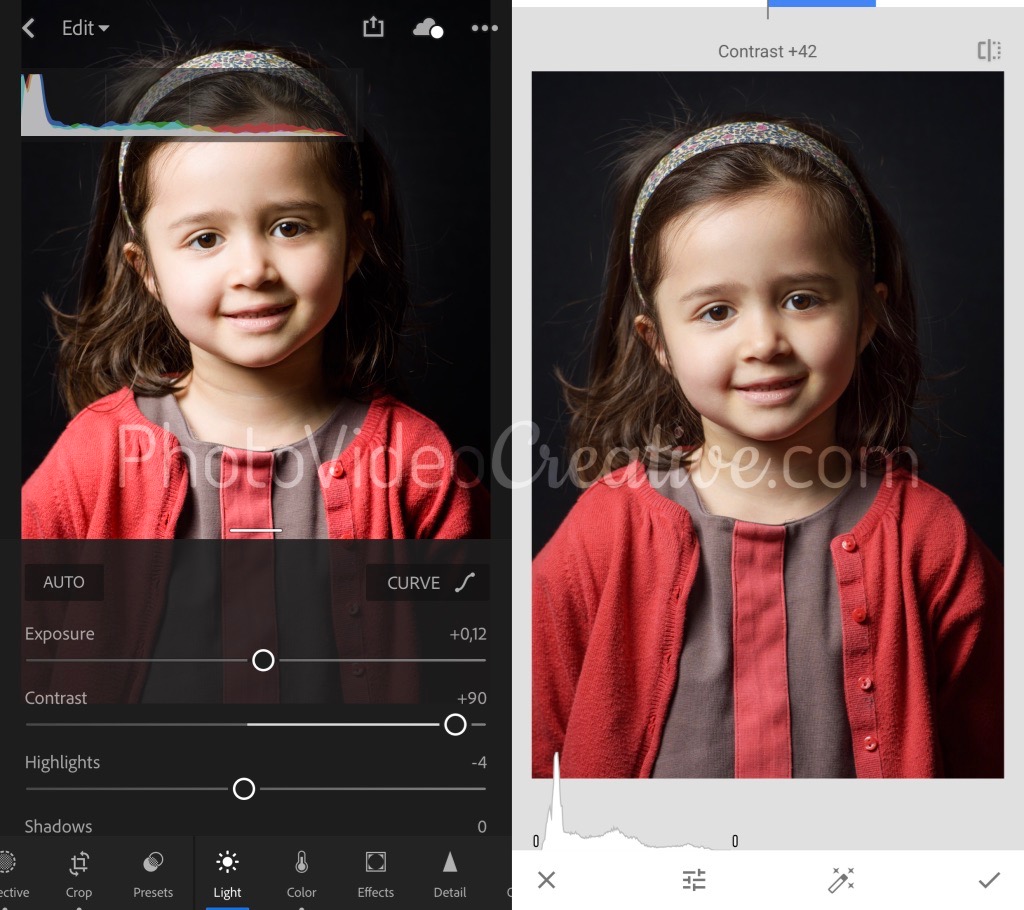This screenshot has height=910, width=1024.
Task: Toggle the before/after compare icon in Snapseed
Action: point(989,50)
